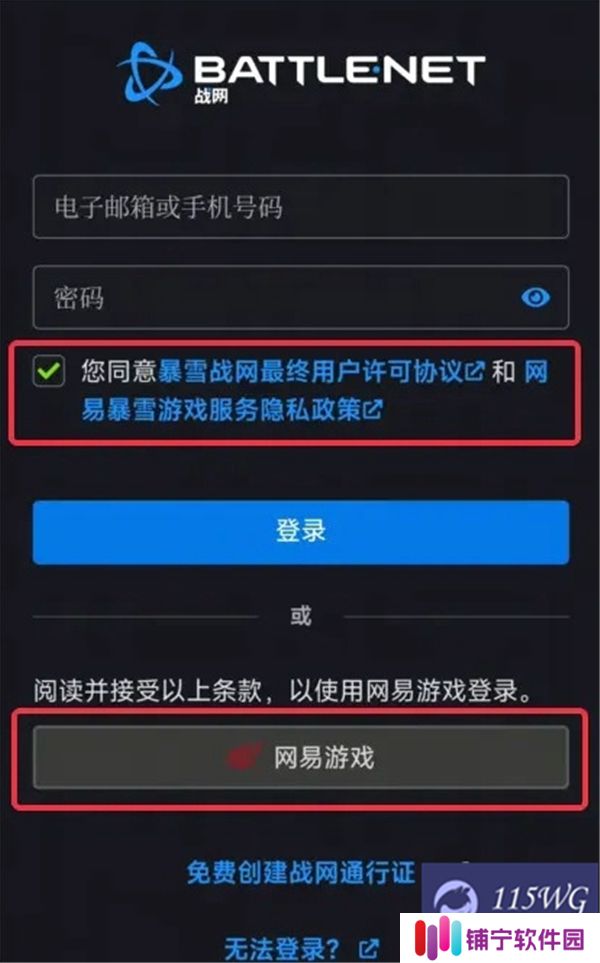Click the 铺宁软件园 watermark text
Image resolution: width=600 pixels, height=963 pixels.
click(524, 940)
